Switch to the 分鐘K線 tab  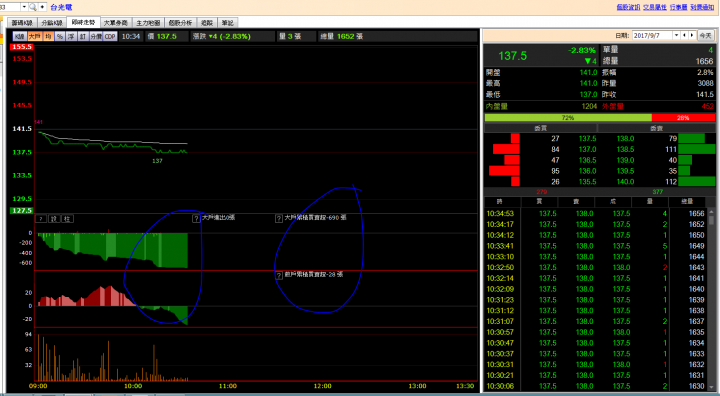click(52, 23)
